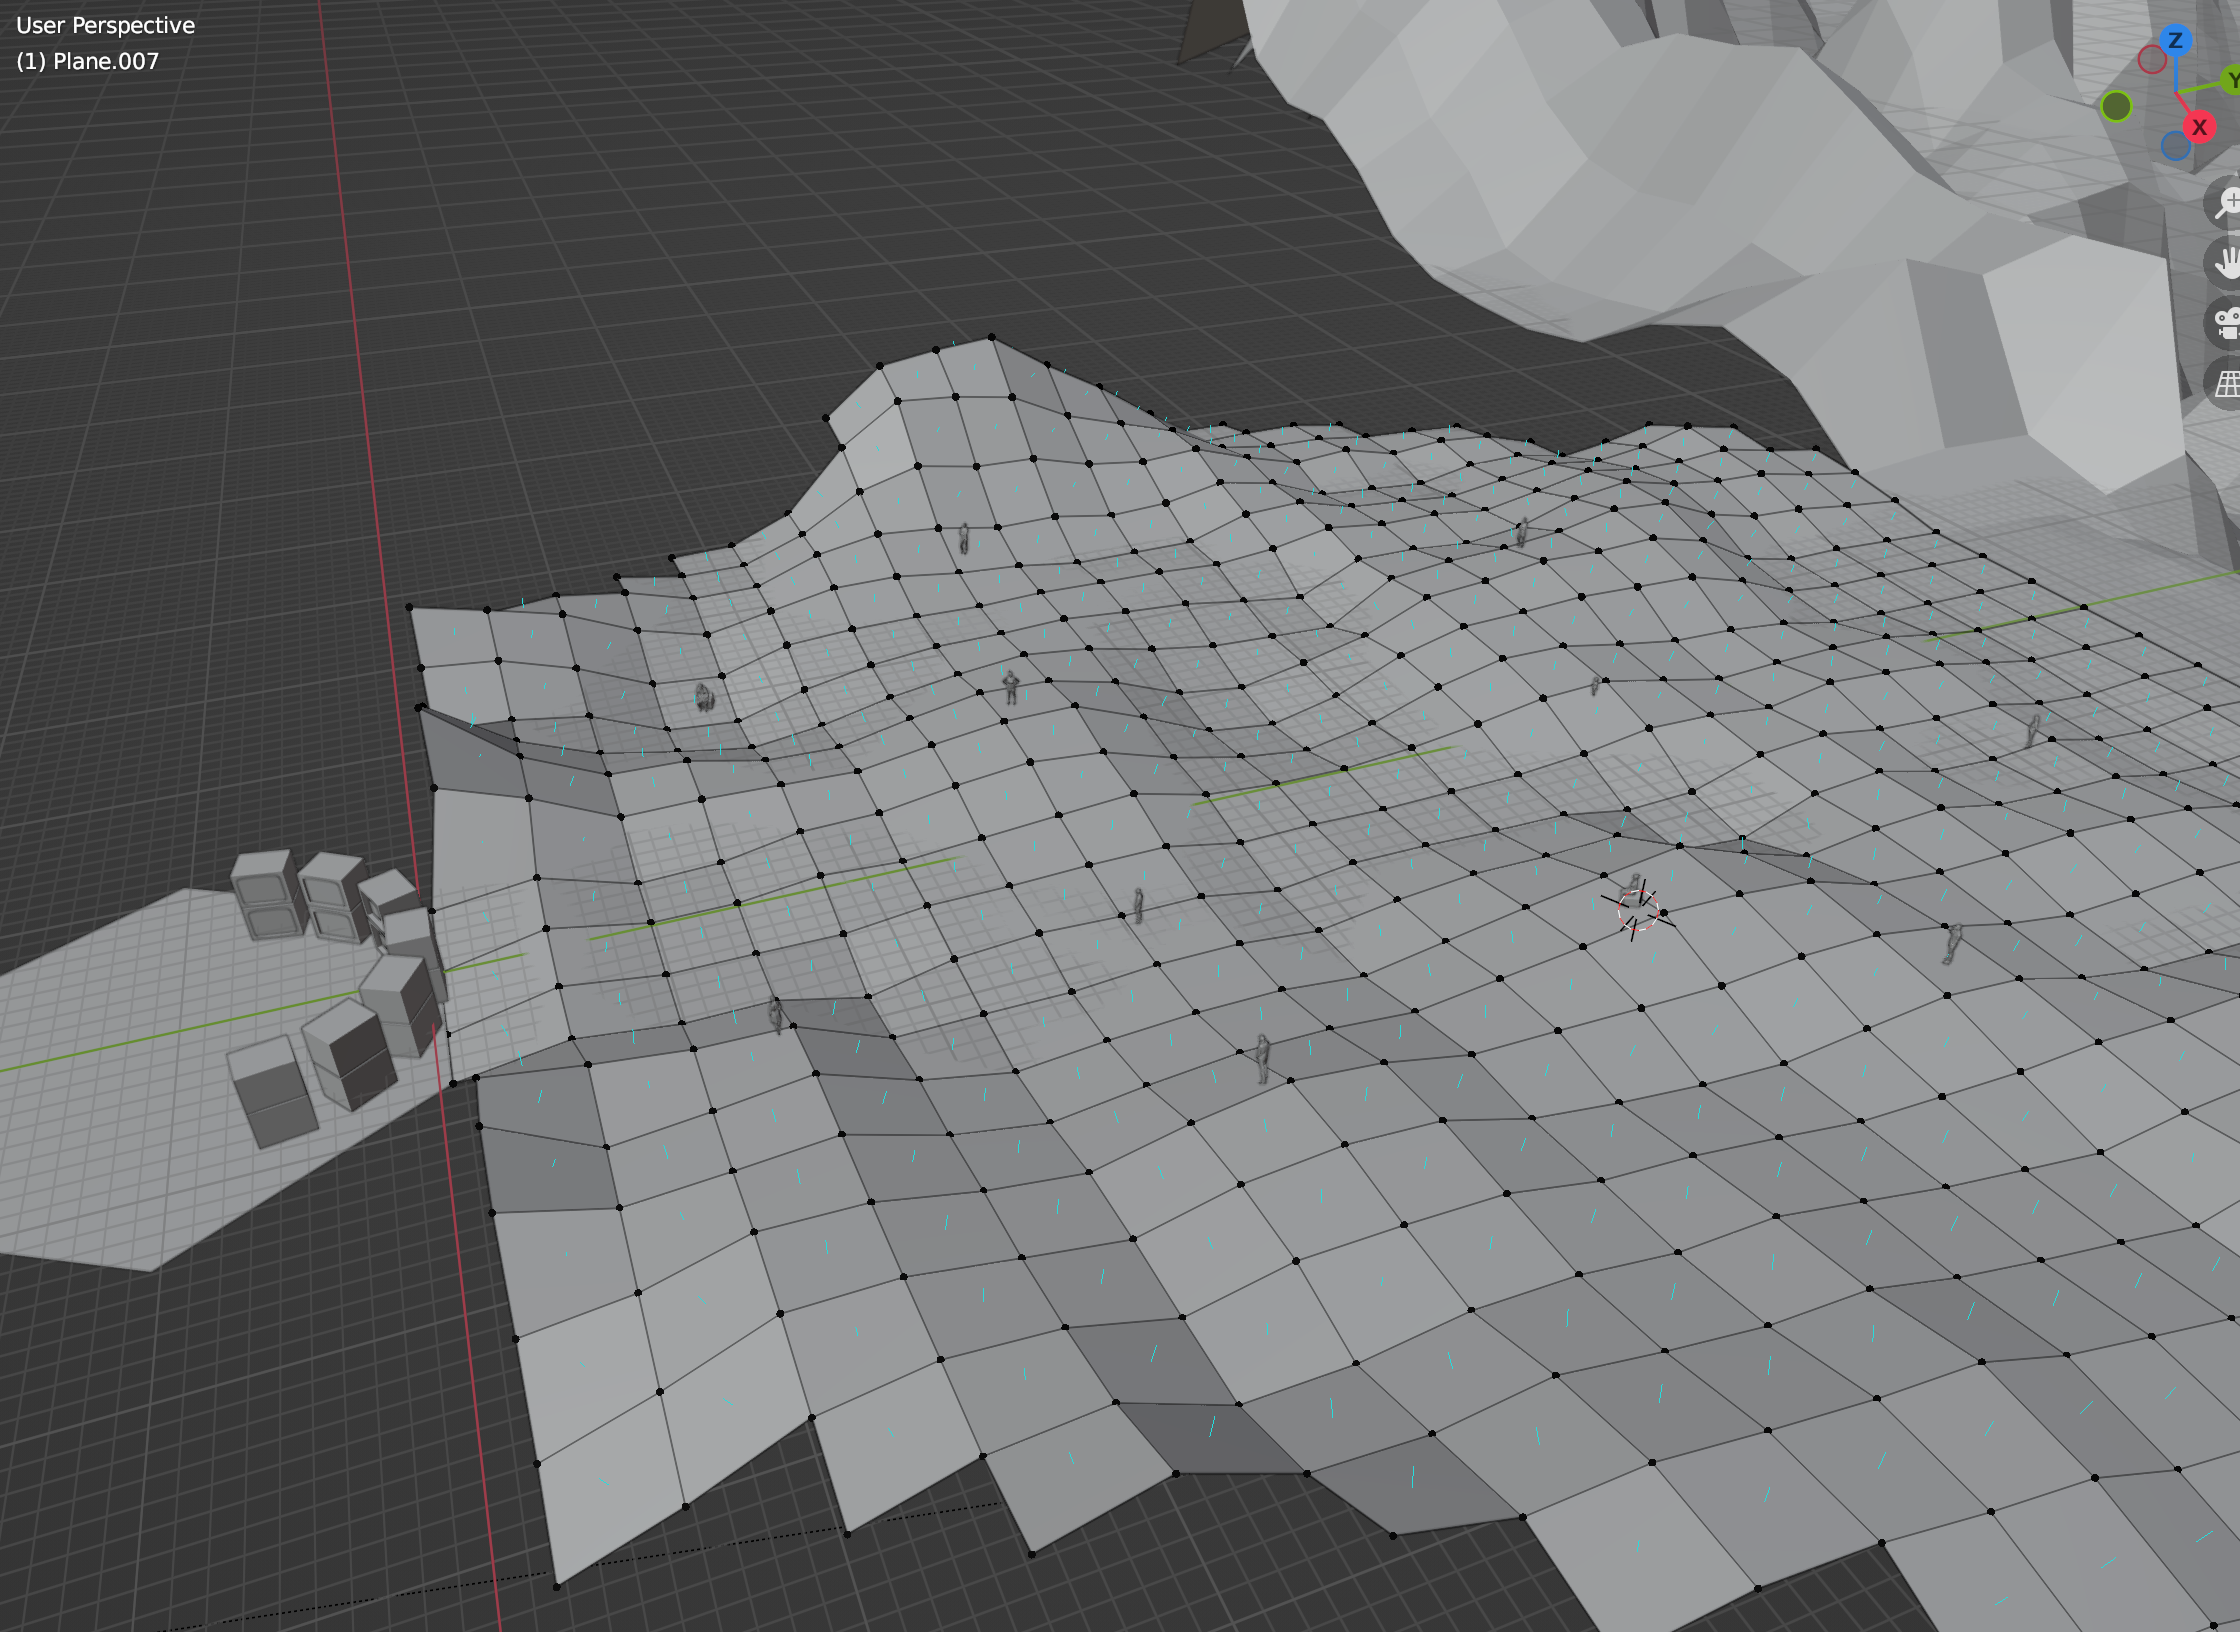Click the blue Z axis gizmo handle
Screen dimensions: 2240x1632
(x=2175, y=40)
